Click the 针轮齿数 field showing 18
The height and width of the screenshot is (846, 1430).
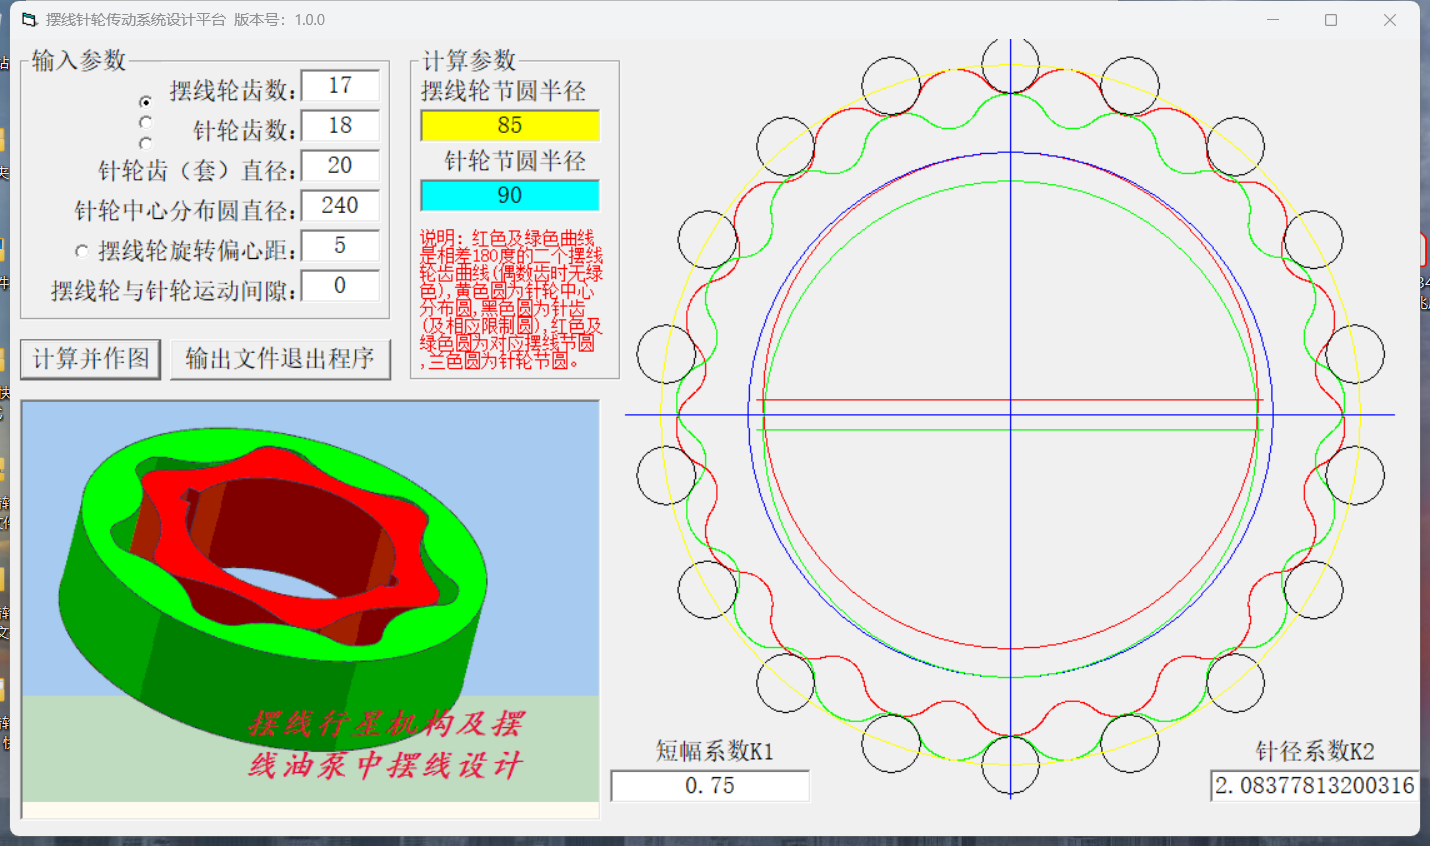click(x=340, y=126)
